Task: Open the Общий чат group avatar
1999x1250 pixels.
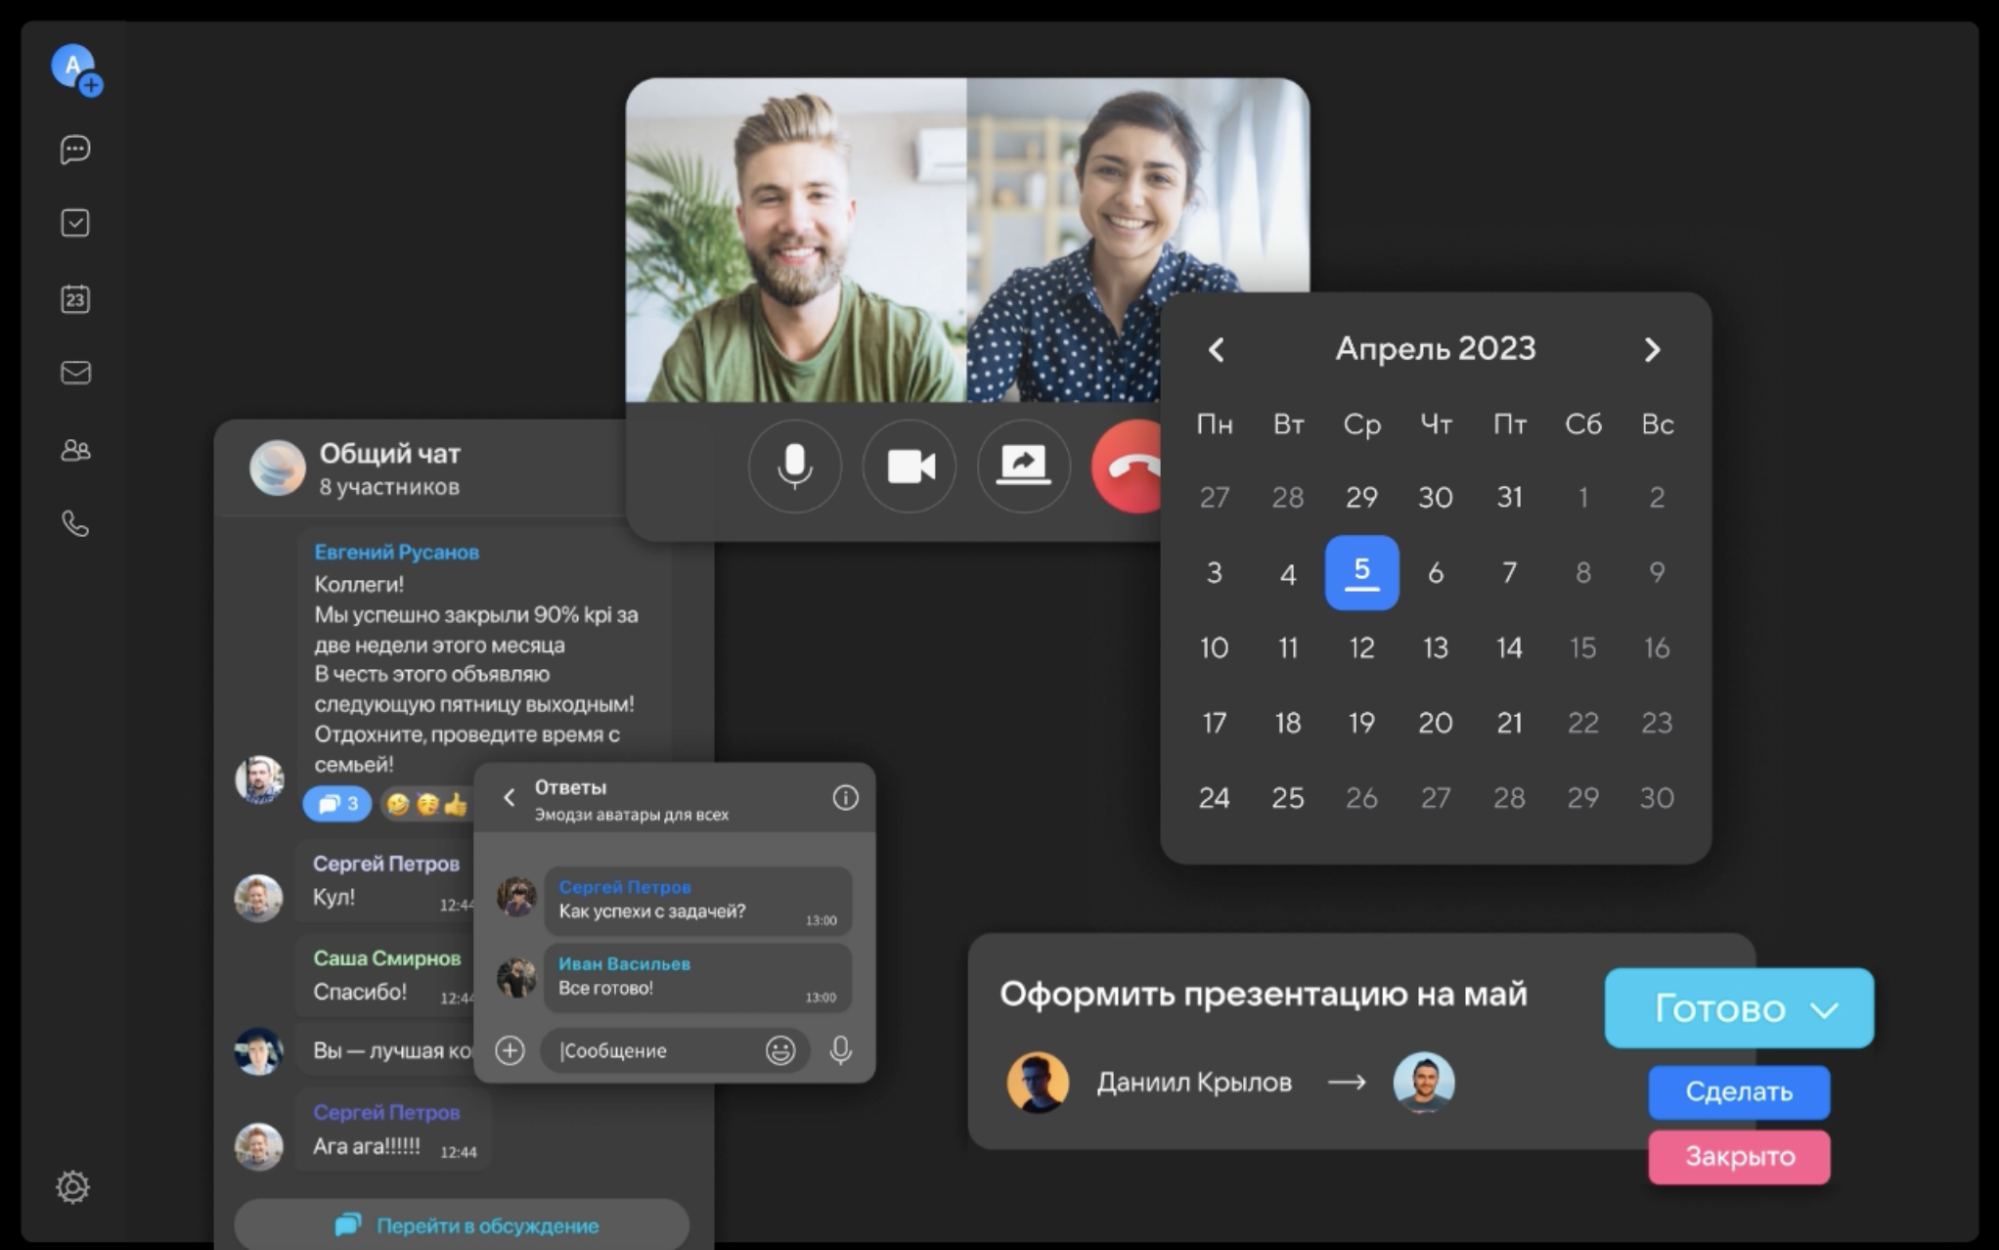Action: click(x=277, y=468)
